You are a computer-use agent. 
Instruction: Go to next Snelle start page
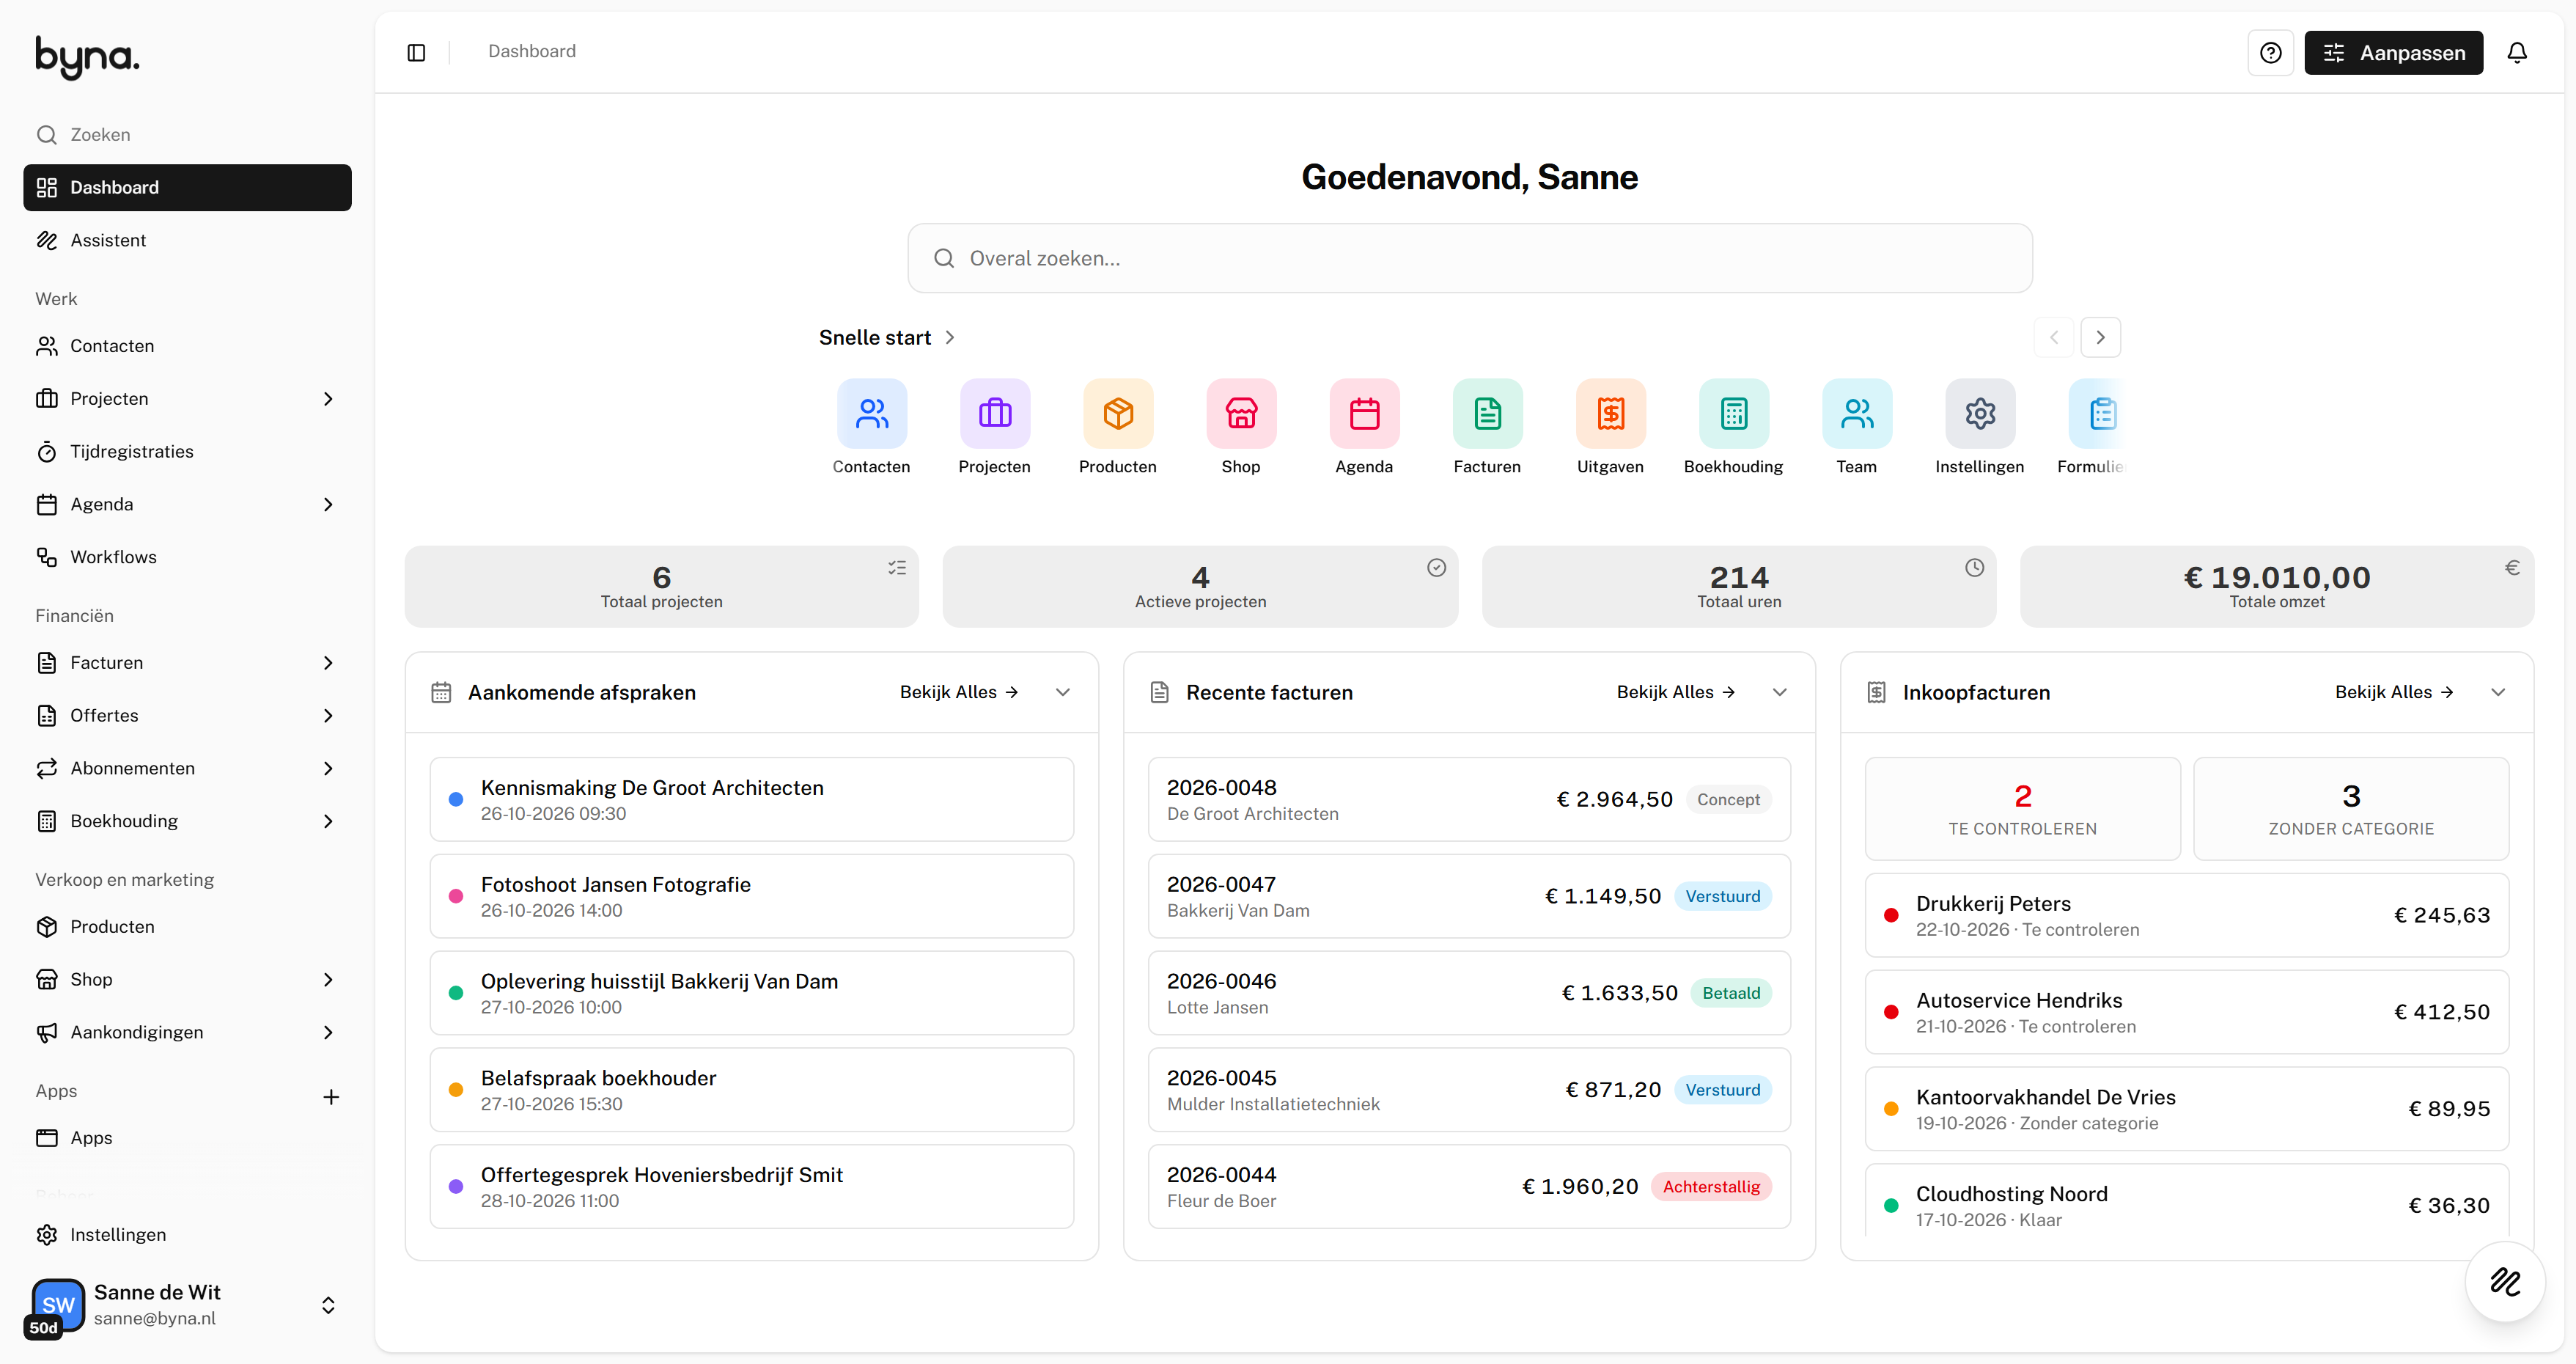2100,337
